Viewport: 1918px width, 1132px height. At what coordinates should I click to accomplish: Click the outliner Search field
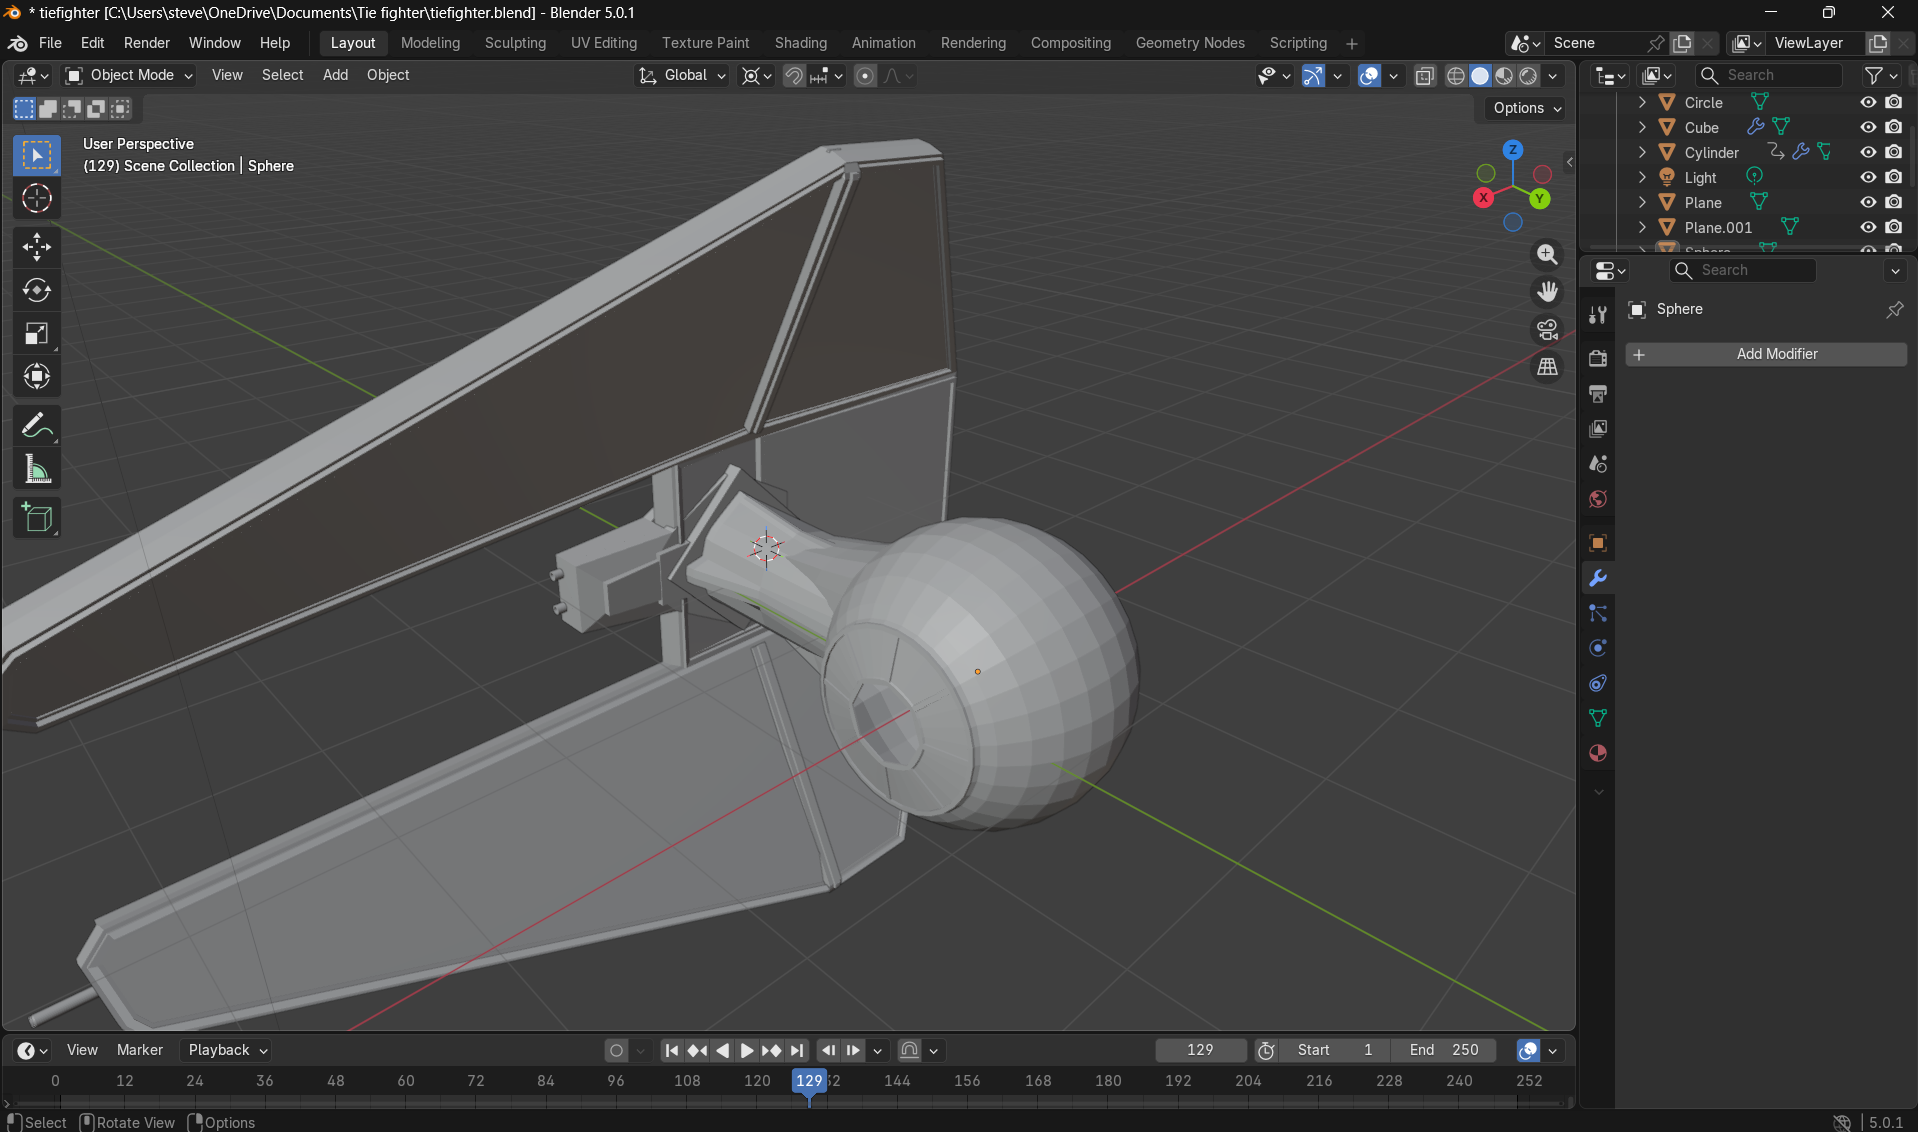click(1768, 75)
